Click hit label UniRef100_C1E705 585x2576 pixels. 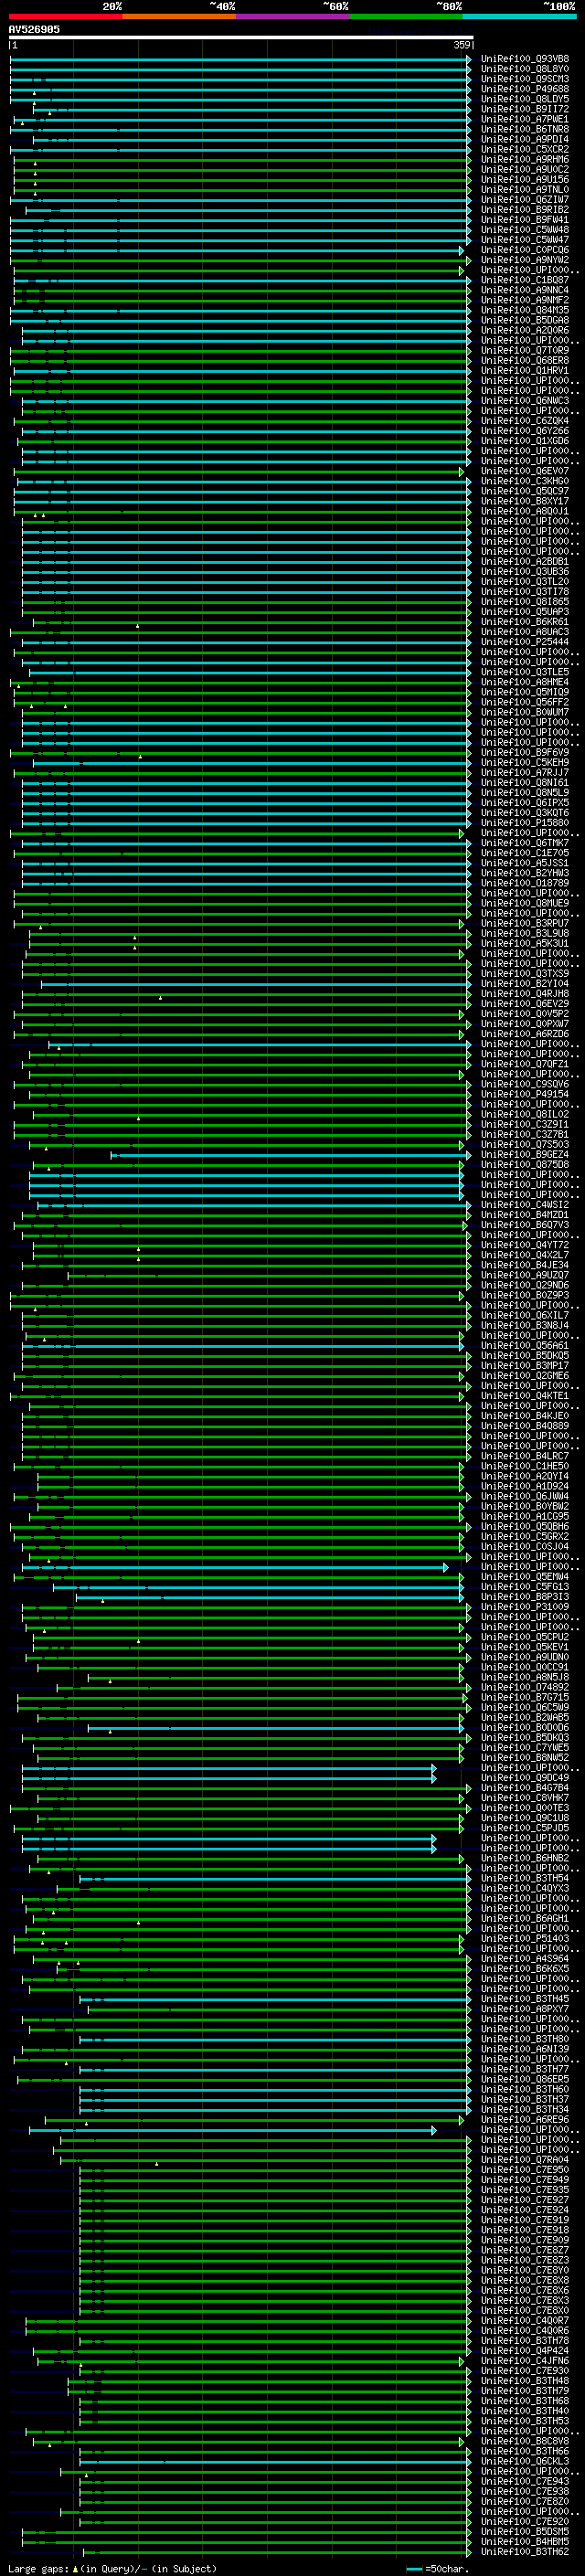pos(525,853)
